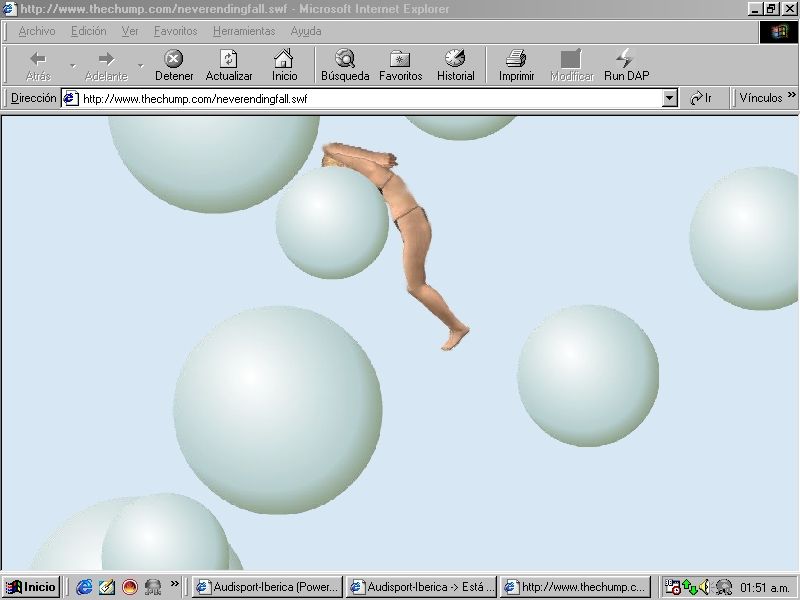The image size is (800, 600).
Task: Open the Favoritos menu in menu bar
Action: tap(176, 31)
